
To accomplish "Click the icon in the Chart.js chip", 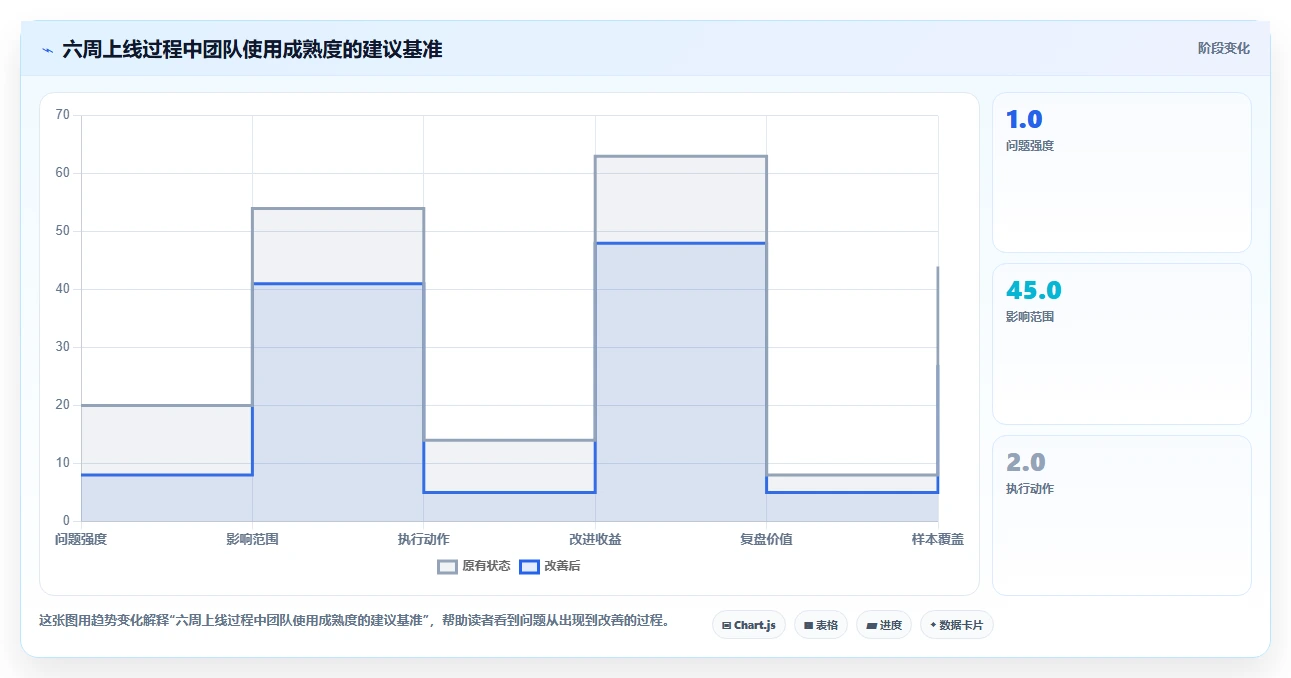I will [726, 626].
